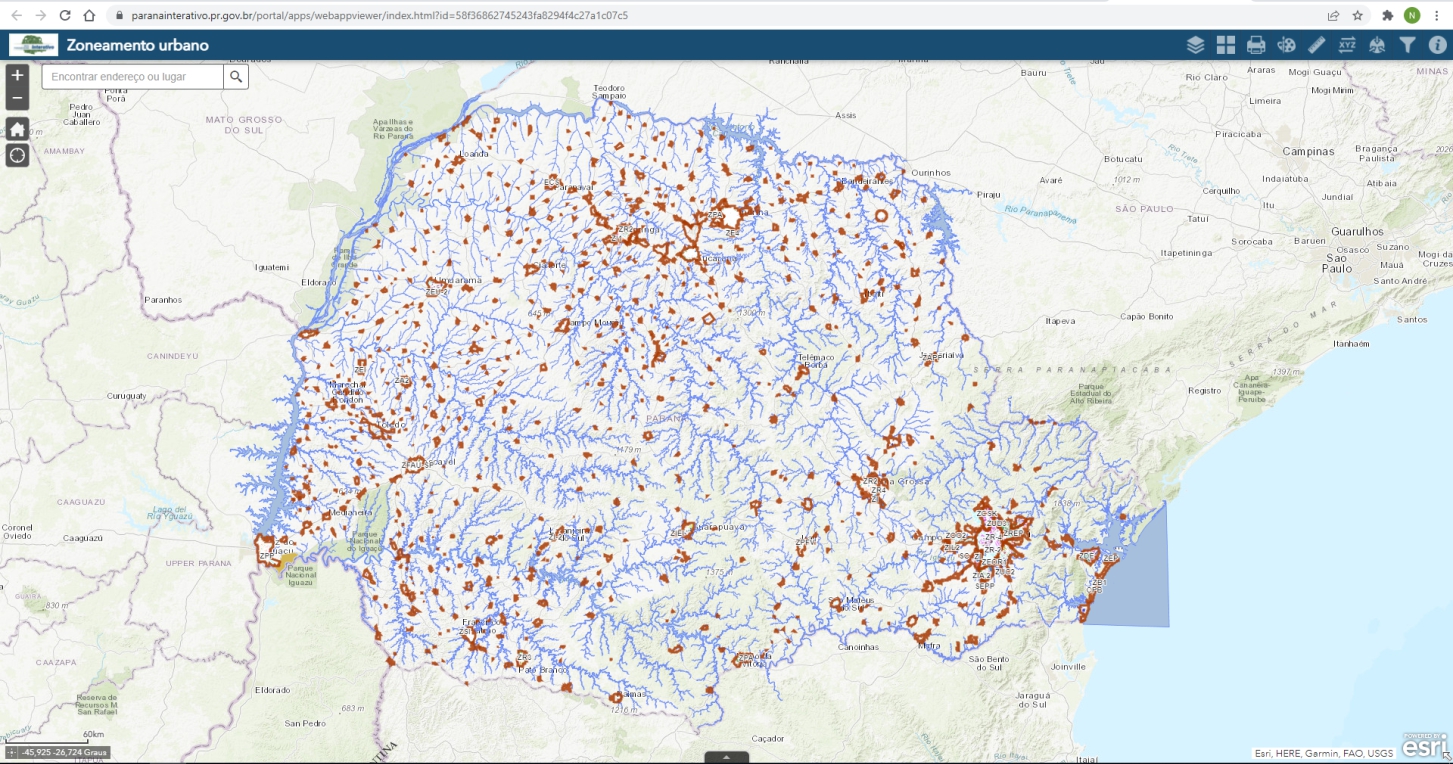
Task: Expand the bottom attribute table panel
Action: coord(727,757)
